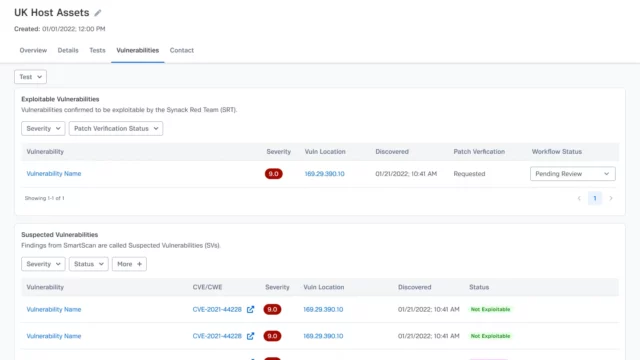Open first CVE-2021-44228 link

[217, 309]
